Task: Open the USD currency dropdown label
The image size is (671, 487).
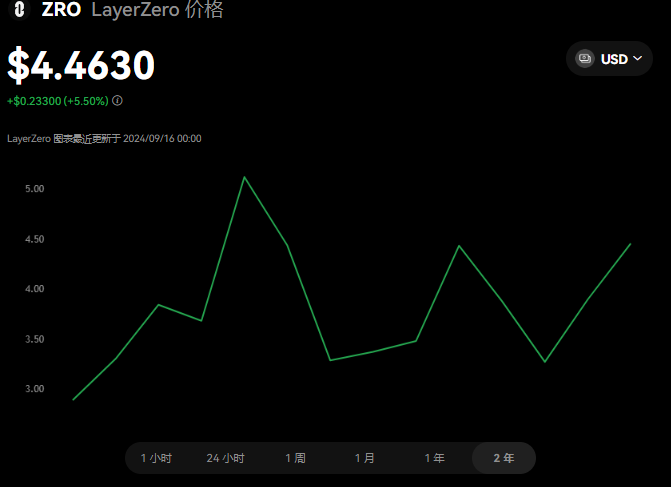Action: (x=613, y=59)
